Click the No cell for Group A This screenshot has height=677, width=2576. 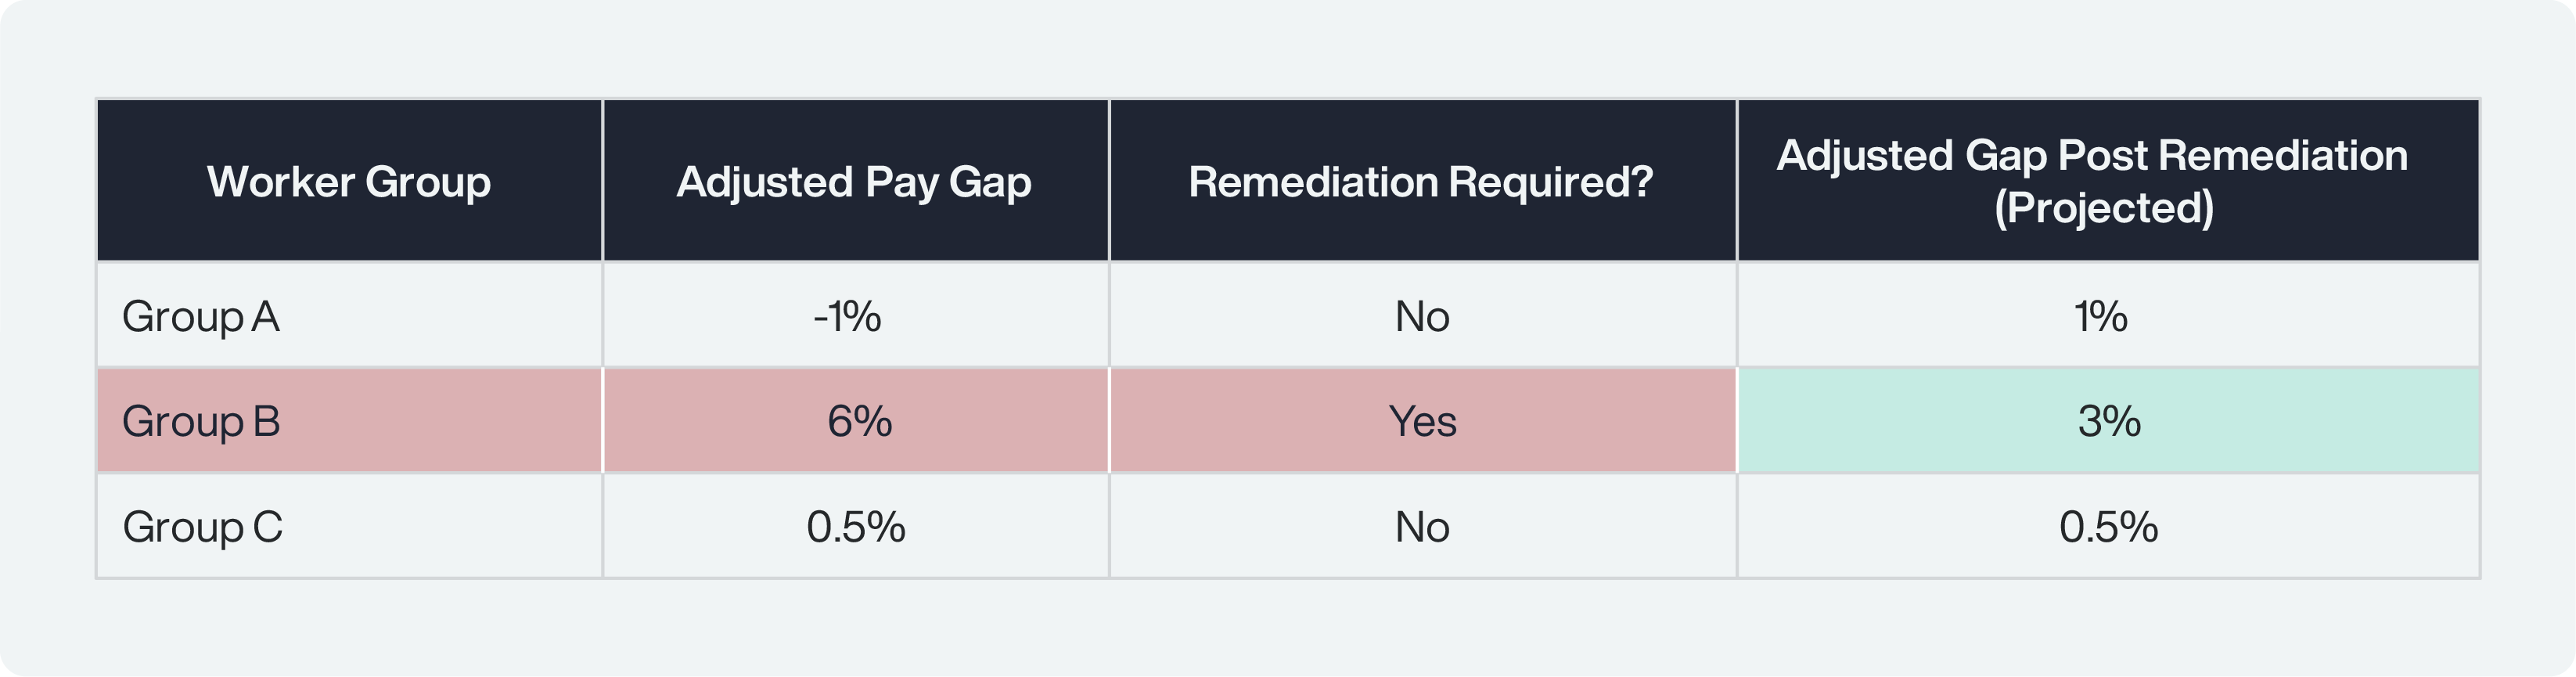click(x=1422, y=316)
